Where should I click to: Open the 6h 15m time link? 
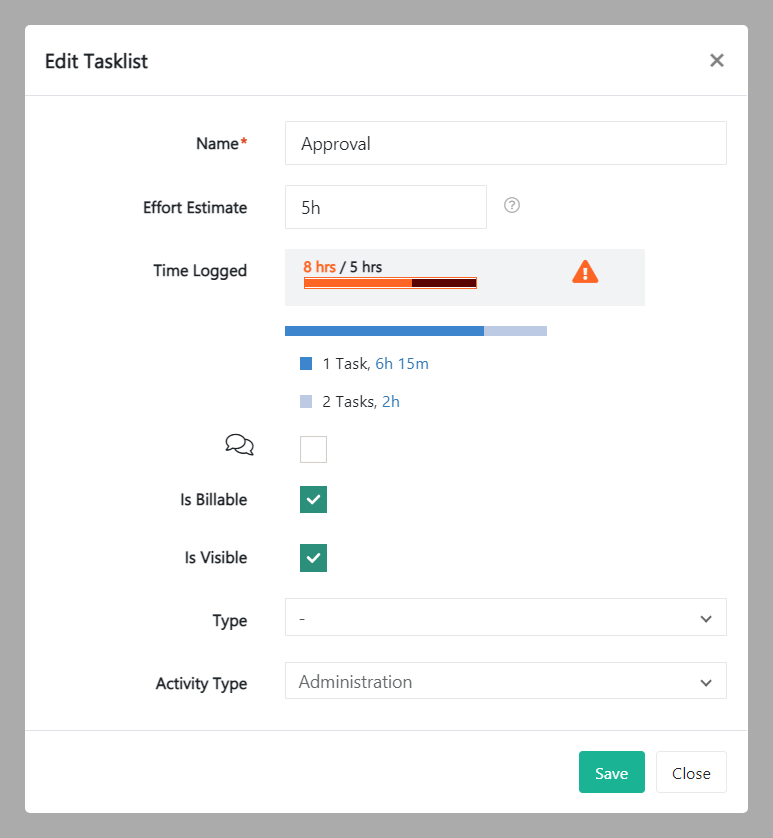coord(401,364)
